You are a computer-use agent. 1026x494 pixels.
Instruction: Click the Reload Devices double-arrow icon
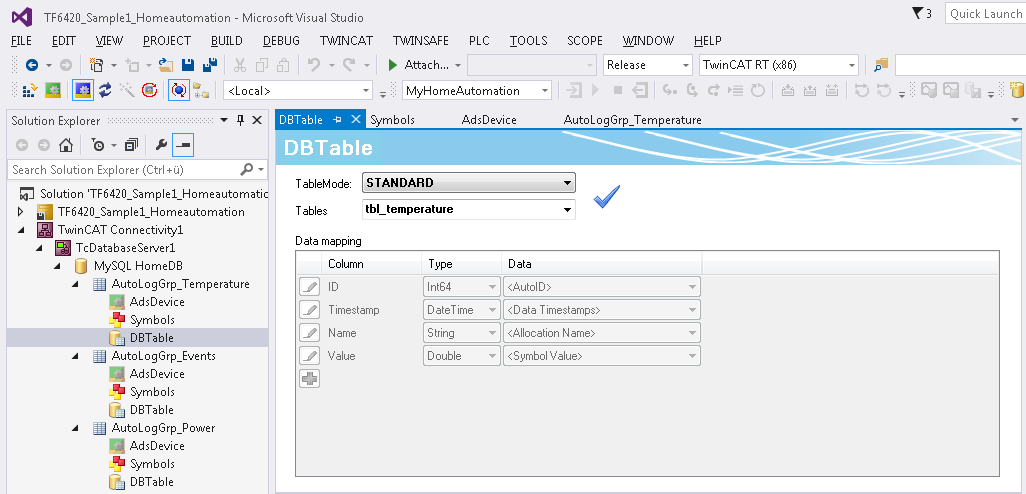(x=105, y=90)
